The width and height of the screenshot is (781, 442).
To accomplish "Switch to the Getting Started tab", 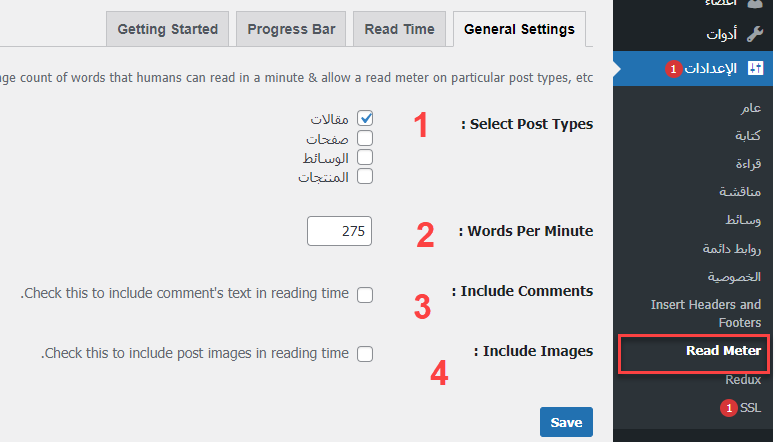I will click(167, 29).
